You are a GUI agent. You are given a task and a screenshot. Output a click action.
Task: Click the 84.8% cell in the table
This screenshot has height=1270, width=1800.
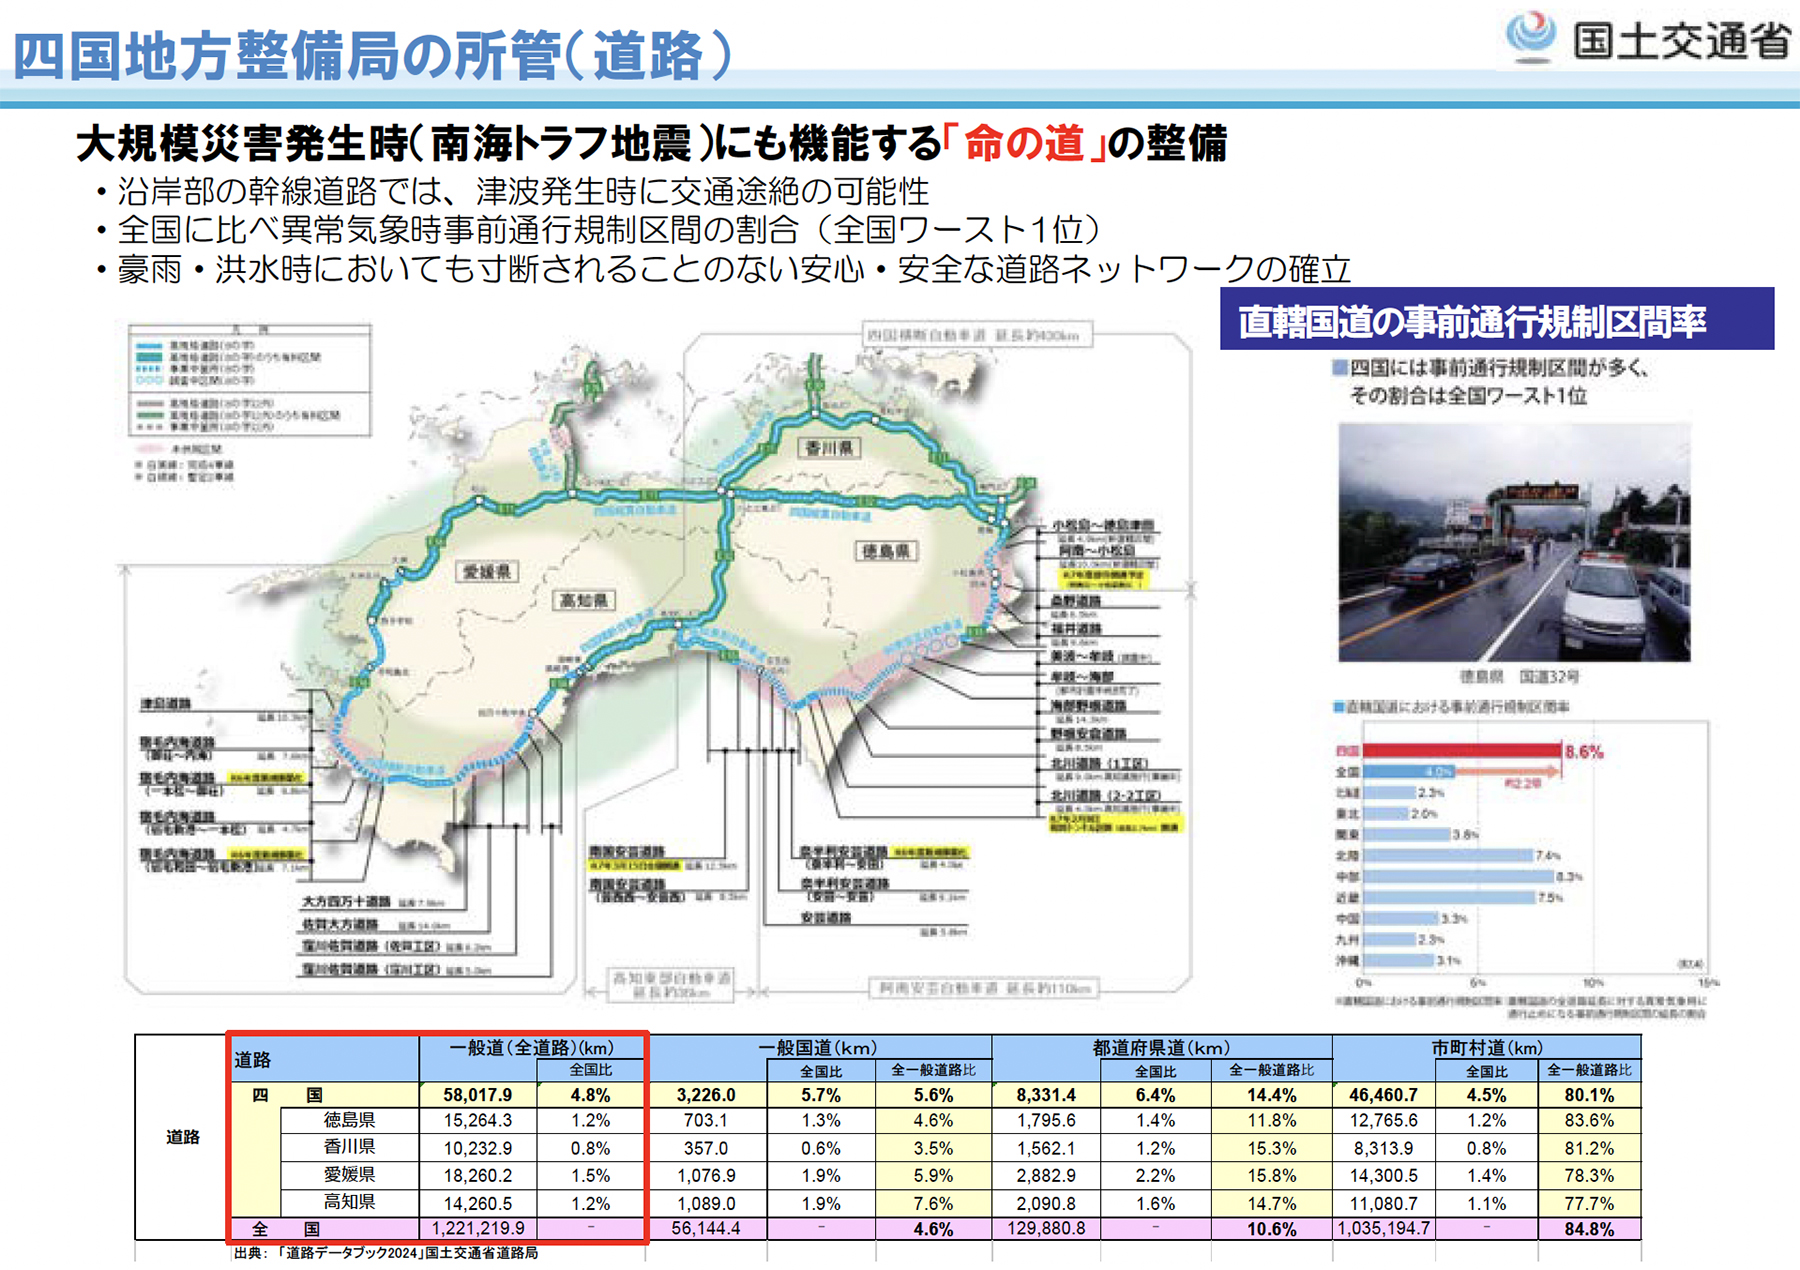click(1588, 1229)
